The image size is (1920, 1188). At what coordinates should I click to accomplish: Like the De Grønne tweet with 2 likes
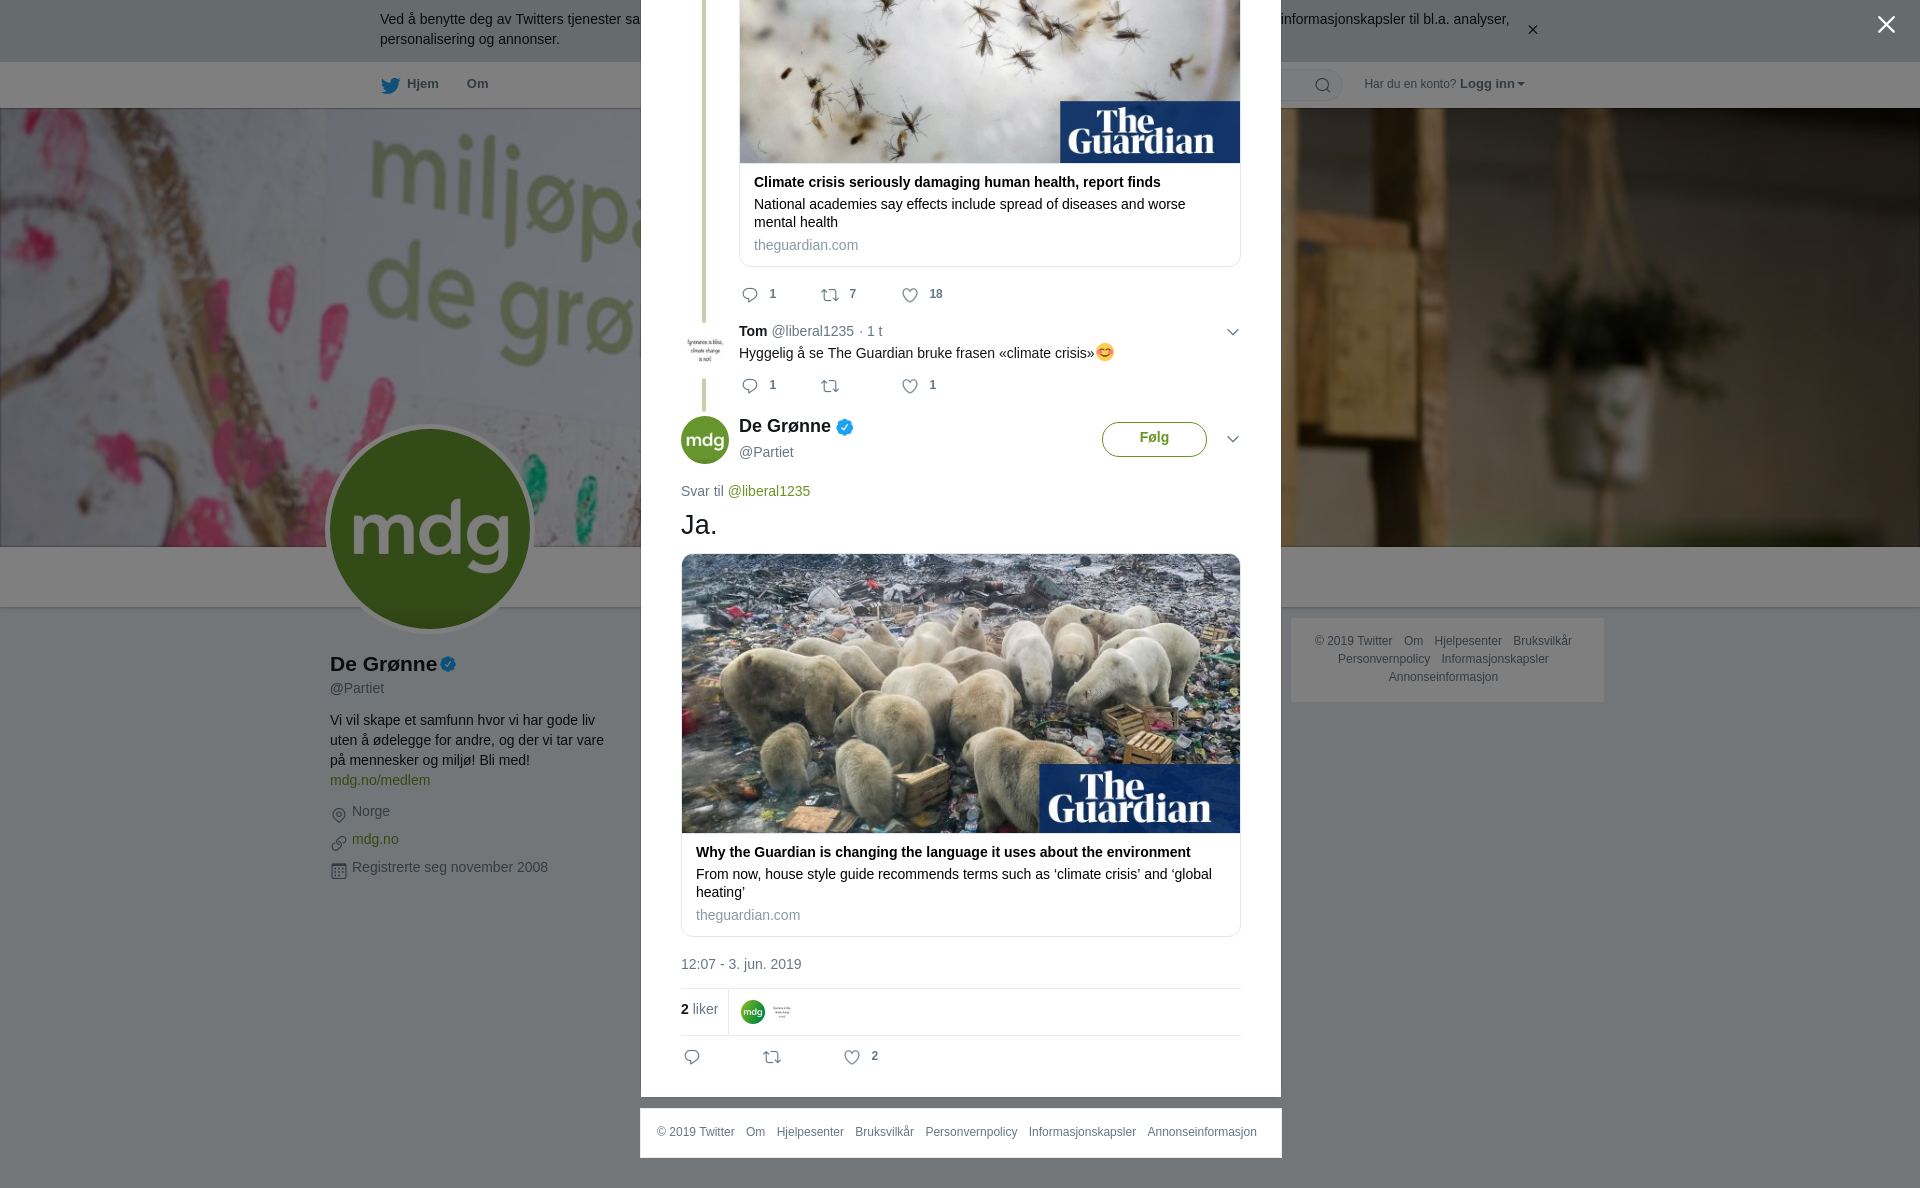(852, 1057)
